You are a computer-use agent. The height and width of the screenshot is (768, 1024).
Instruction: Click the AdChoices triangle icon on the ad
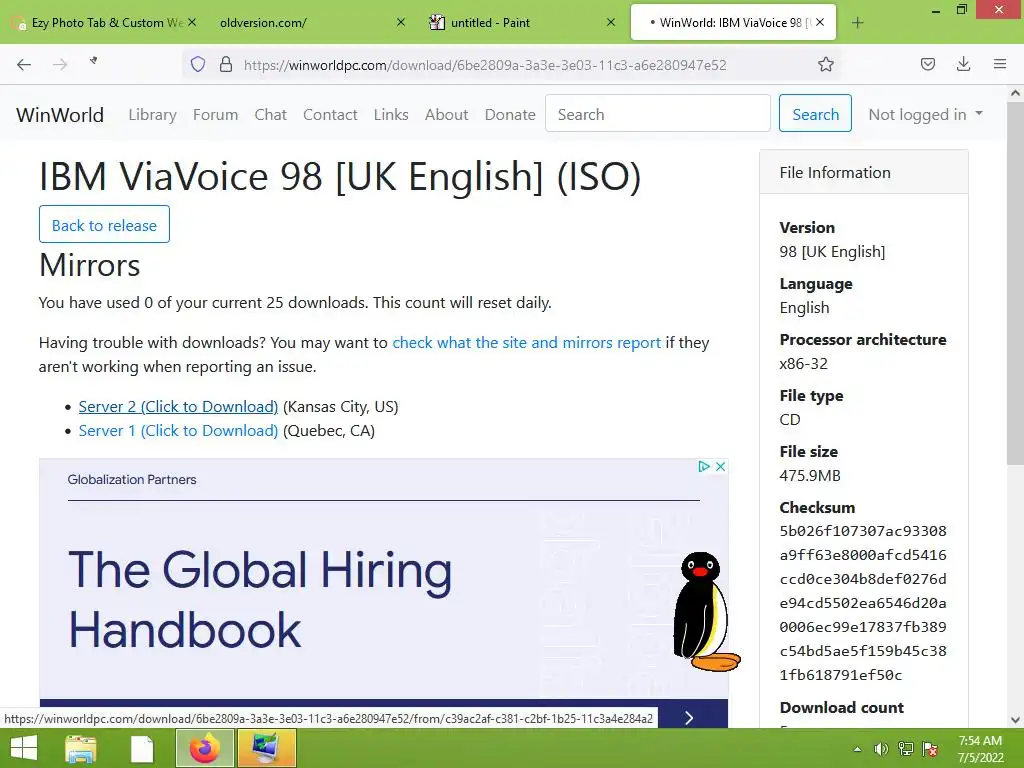tap(704, 466)
